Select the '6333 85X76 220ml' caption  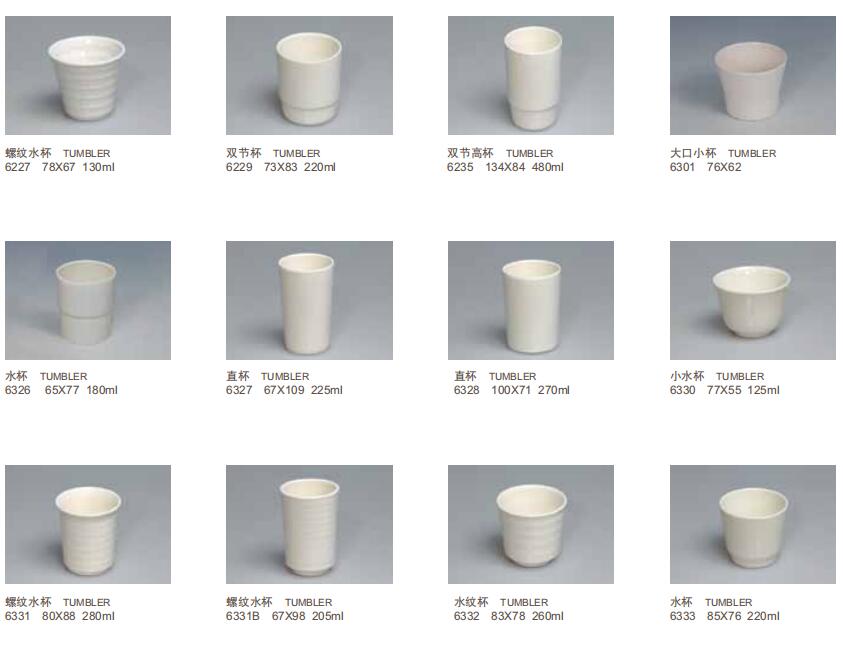click(x=724, y=616)
